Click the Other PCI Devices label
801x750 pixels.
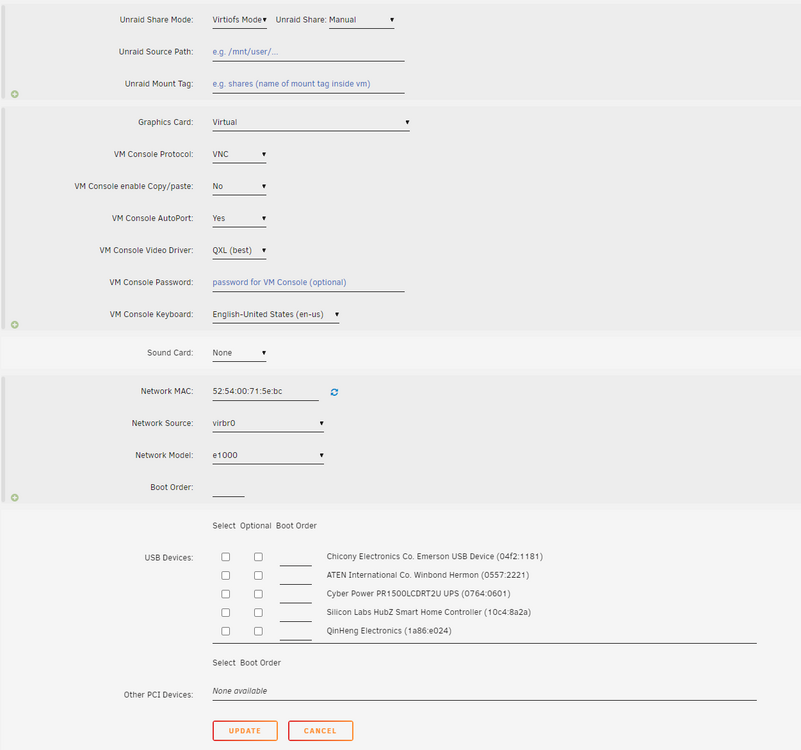(158, 695)
